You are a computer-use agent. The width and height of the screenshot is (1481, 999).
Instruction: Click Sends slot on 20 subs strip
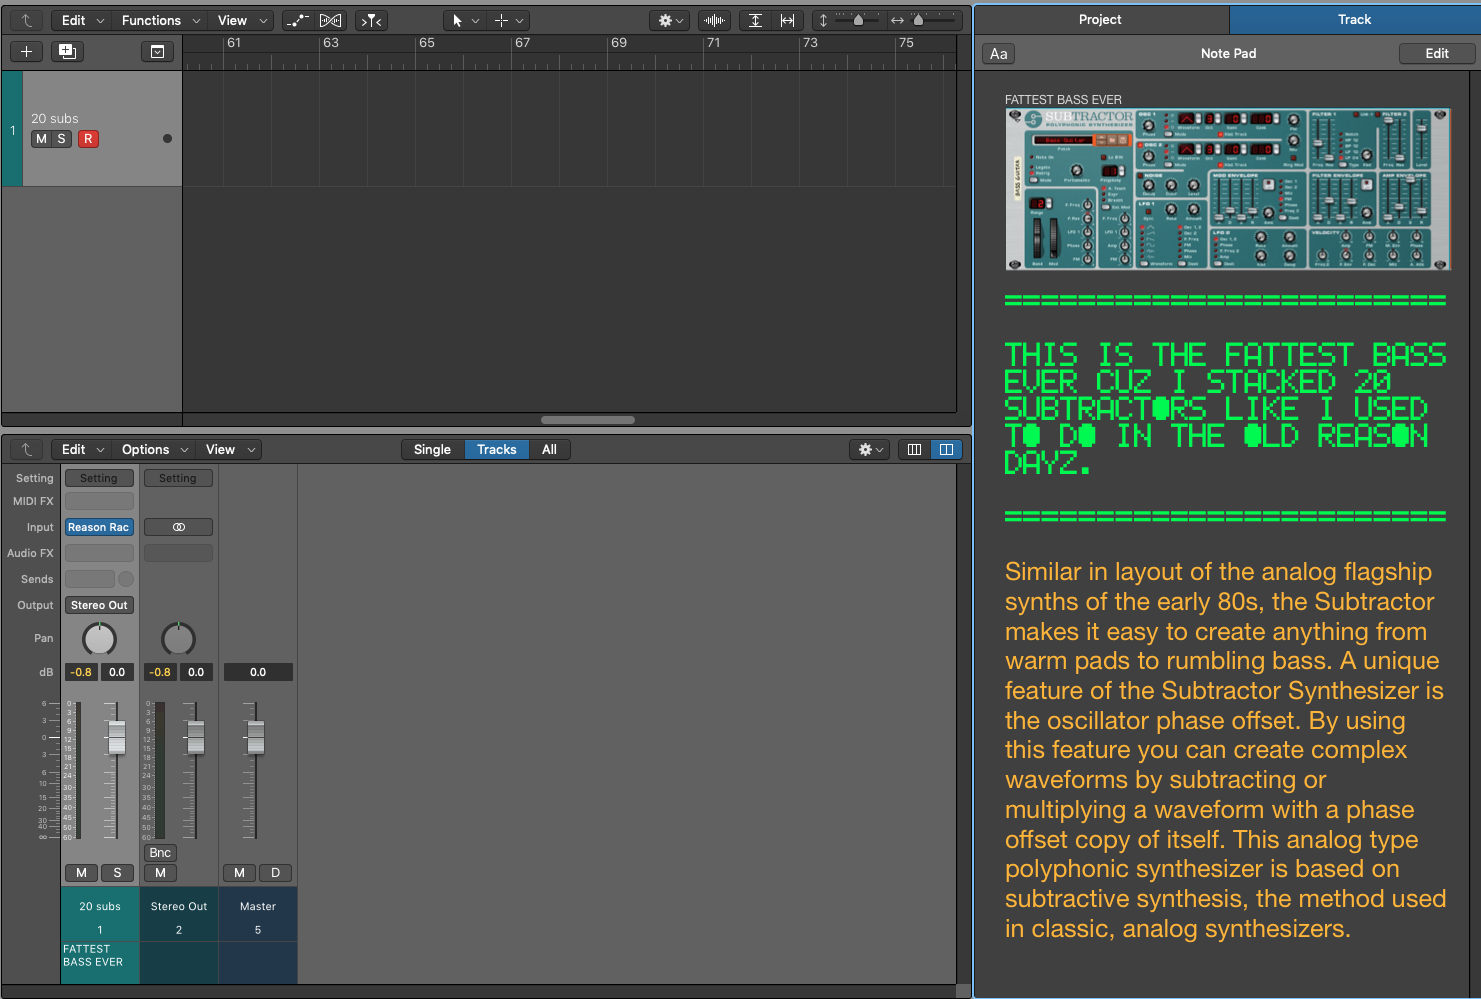[90, 579]
